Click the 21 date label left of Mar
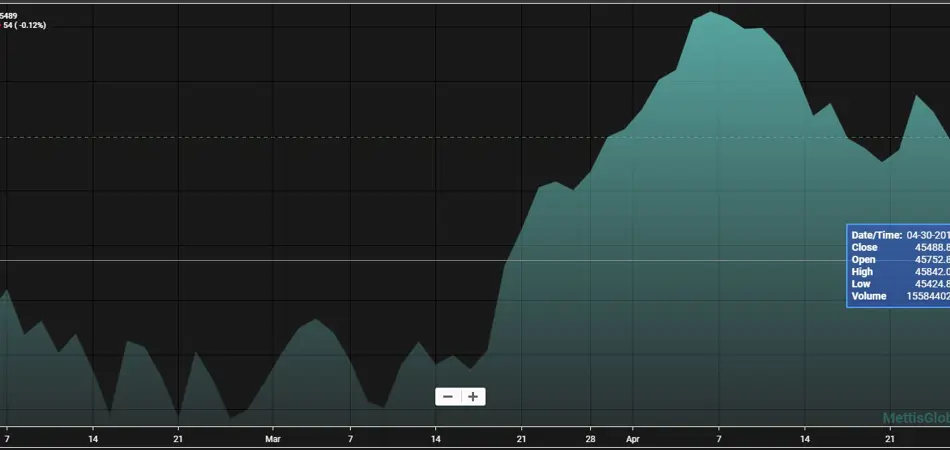This screenshot has width=950, height=450. [178, 438]
